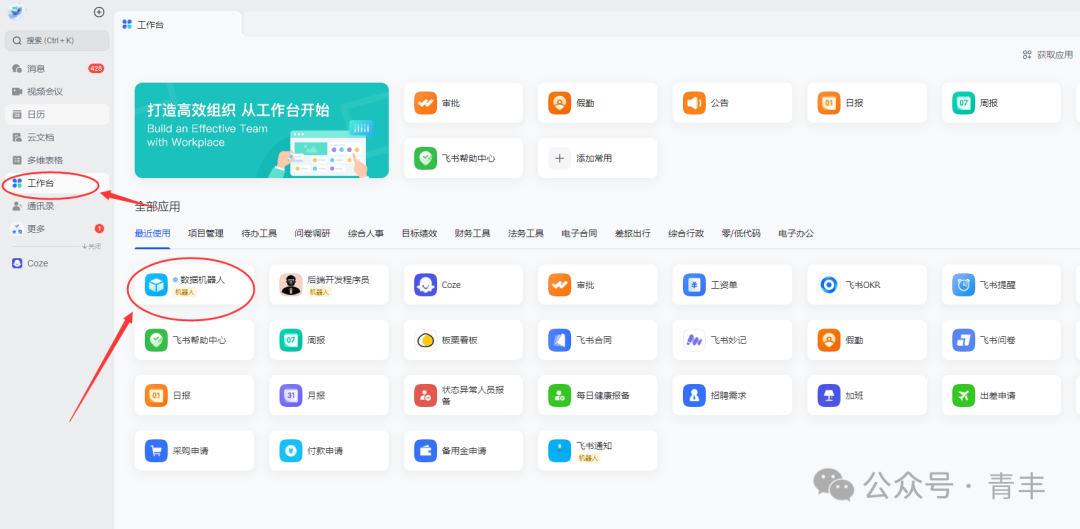Open the 飞书合同 contract app
This screenshot has height=529, width=1080.
pos(598,340)
